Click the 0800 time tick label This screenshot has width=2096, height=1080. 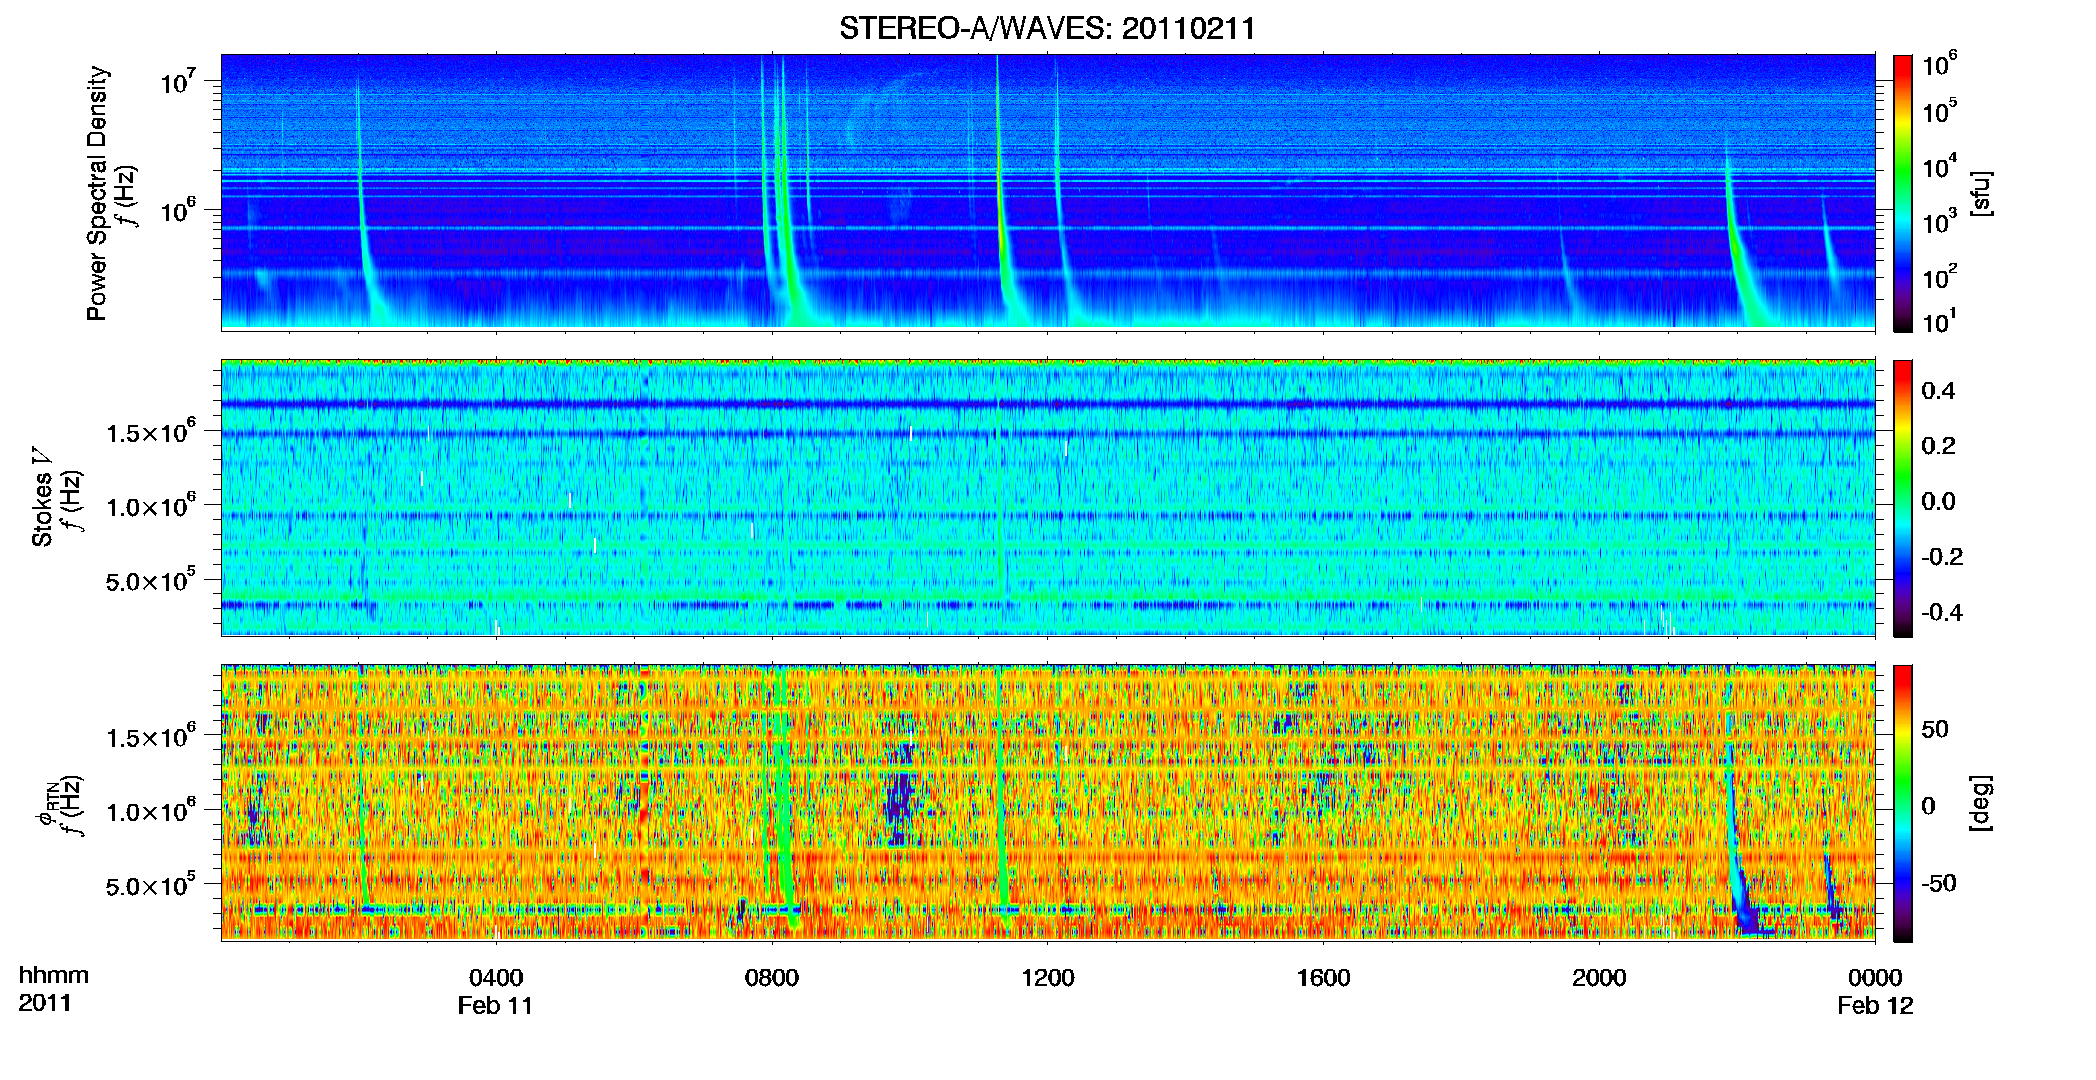click(x=772, y=977)
